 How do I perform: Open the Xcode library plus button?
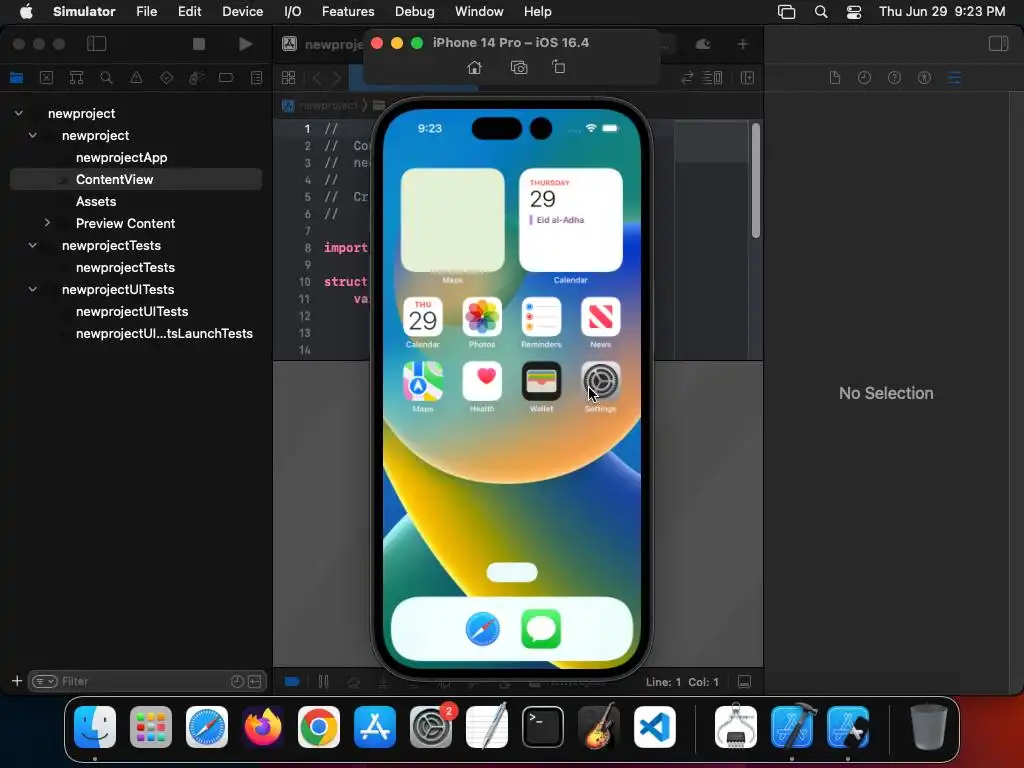pos(743,44)
